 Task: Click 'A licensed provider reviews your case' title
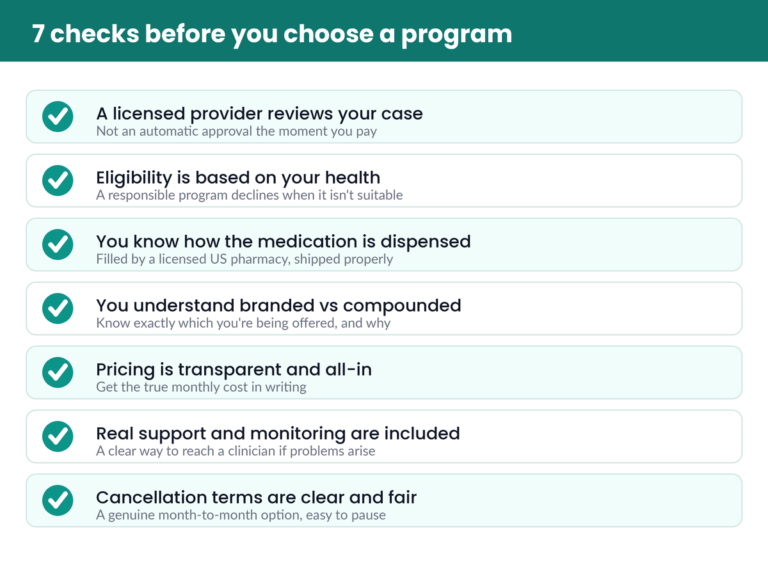pos(259,114)
